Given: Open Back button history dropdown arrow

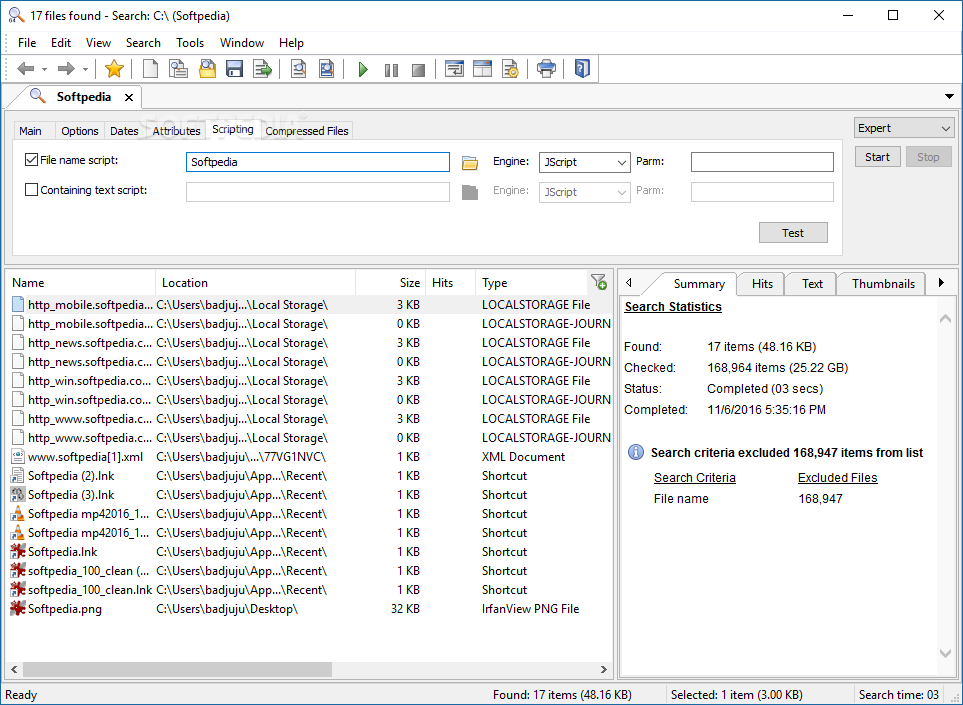Looking at the screenshot, I should click(44, 69).
